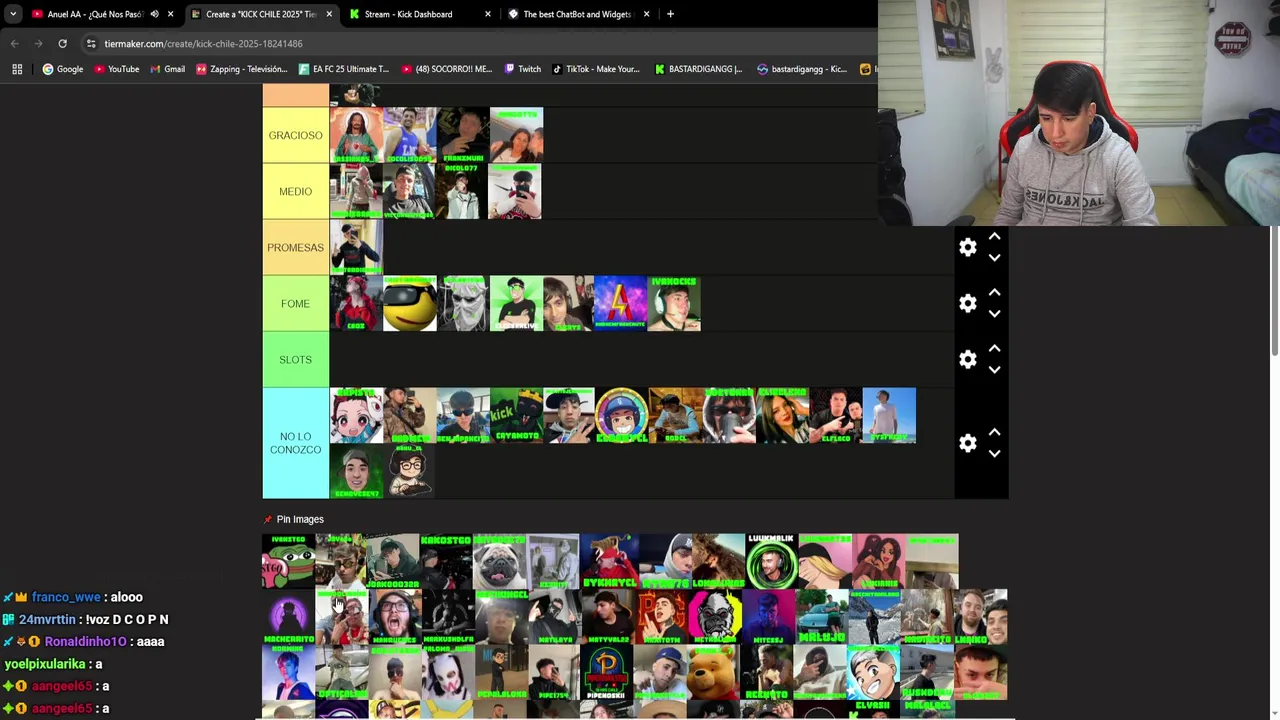Open settings gear for NO LO CONOZCO tier
The height and width of the screenshot is (720, 1280).
967,443
